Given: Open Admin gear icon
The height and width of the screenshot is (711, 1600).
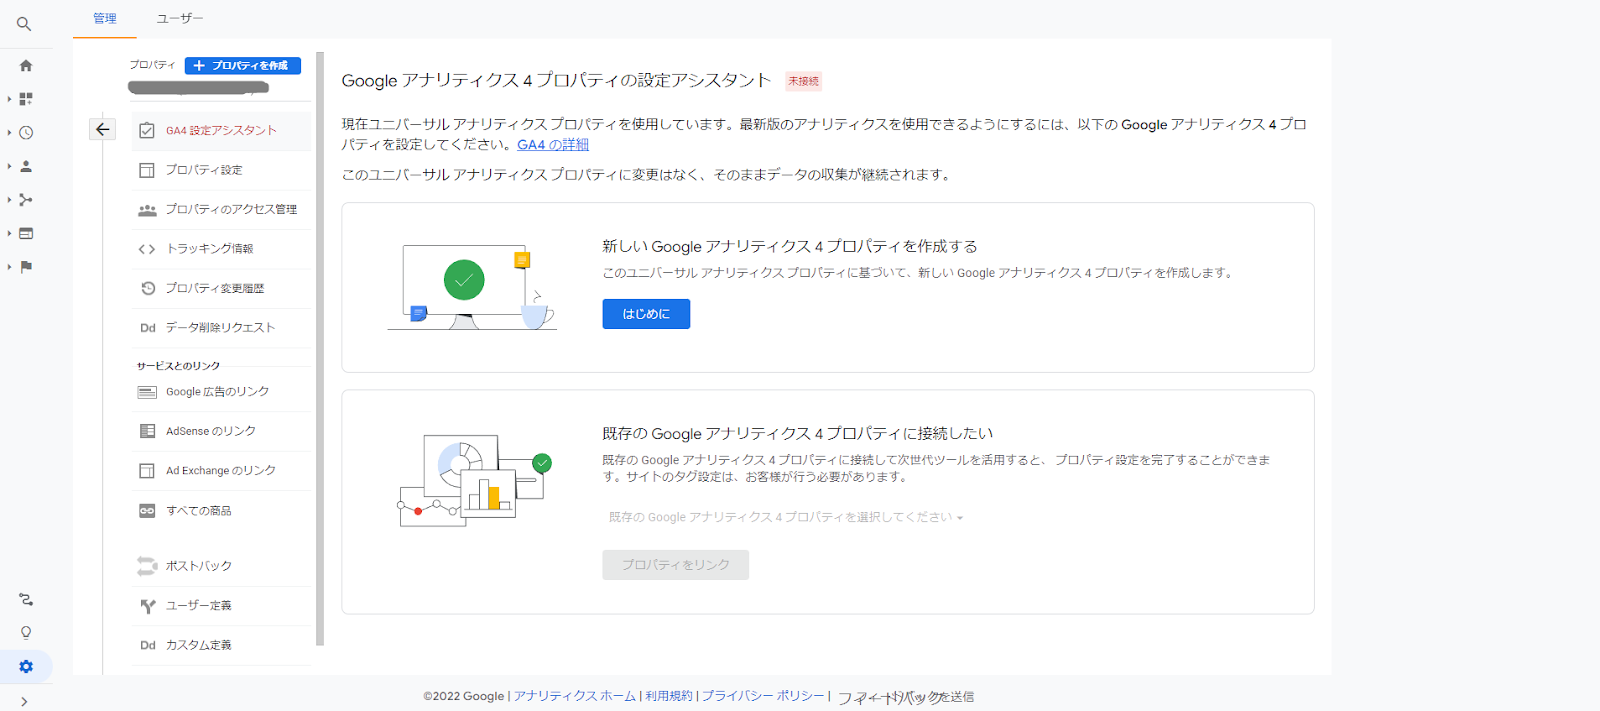Looking at the screenshot, I should 26,666.
